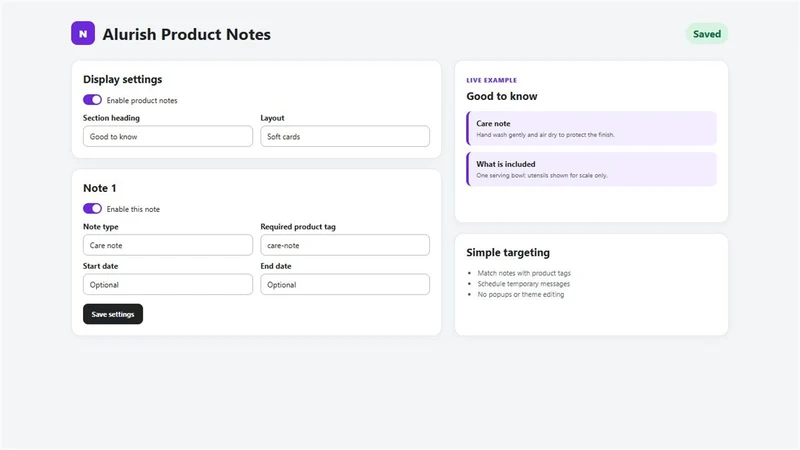This screenshot has height=450, width=800.
Task: Click No popups or theme editing text
Action: tap(521, 294)
